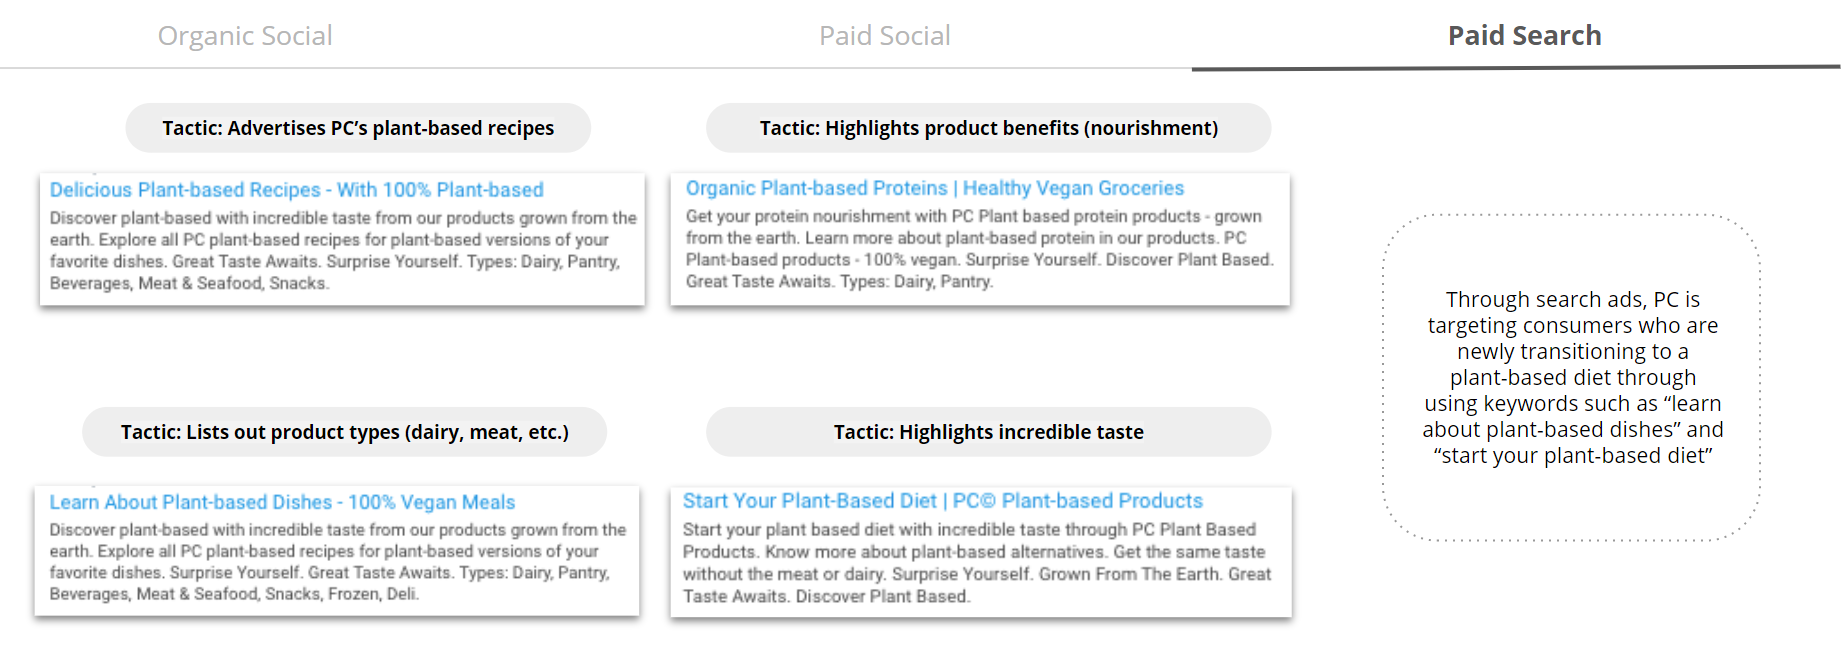Click the description under Organic Plant-based Proteins ad
Image resolution: width=1842 pixels, height=651 pixels.
[x=979, y=249]
